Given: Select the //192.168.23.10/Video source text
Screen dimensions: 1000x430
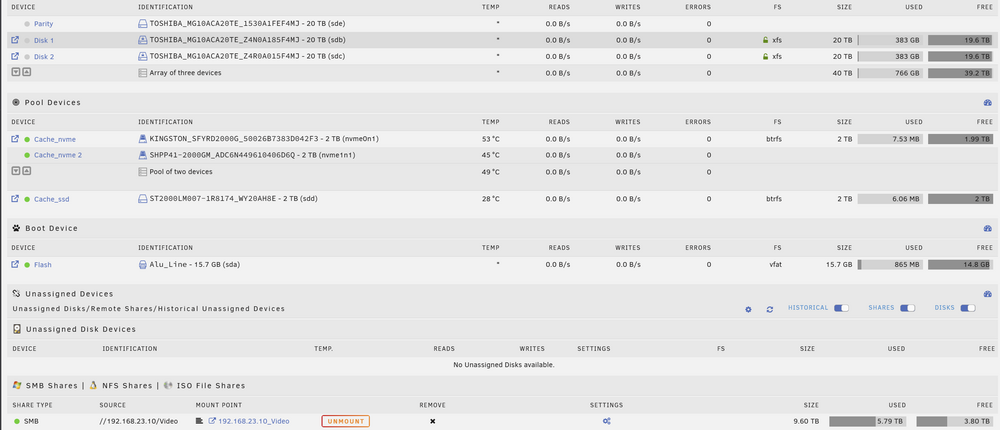Looking at the screenshot, I should click(138, 421).
